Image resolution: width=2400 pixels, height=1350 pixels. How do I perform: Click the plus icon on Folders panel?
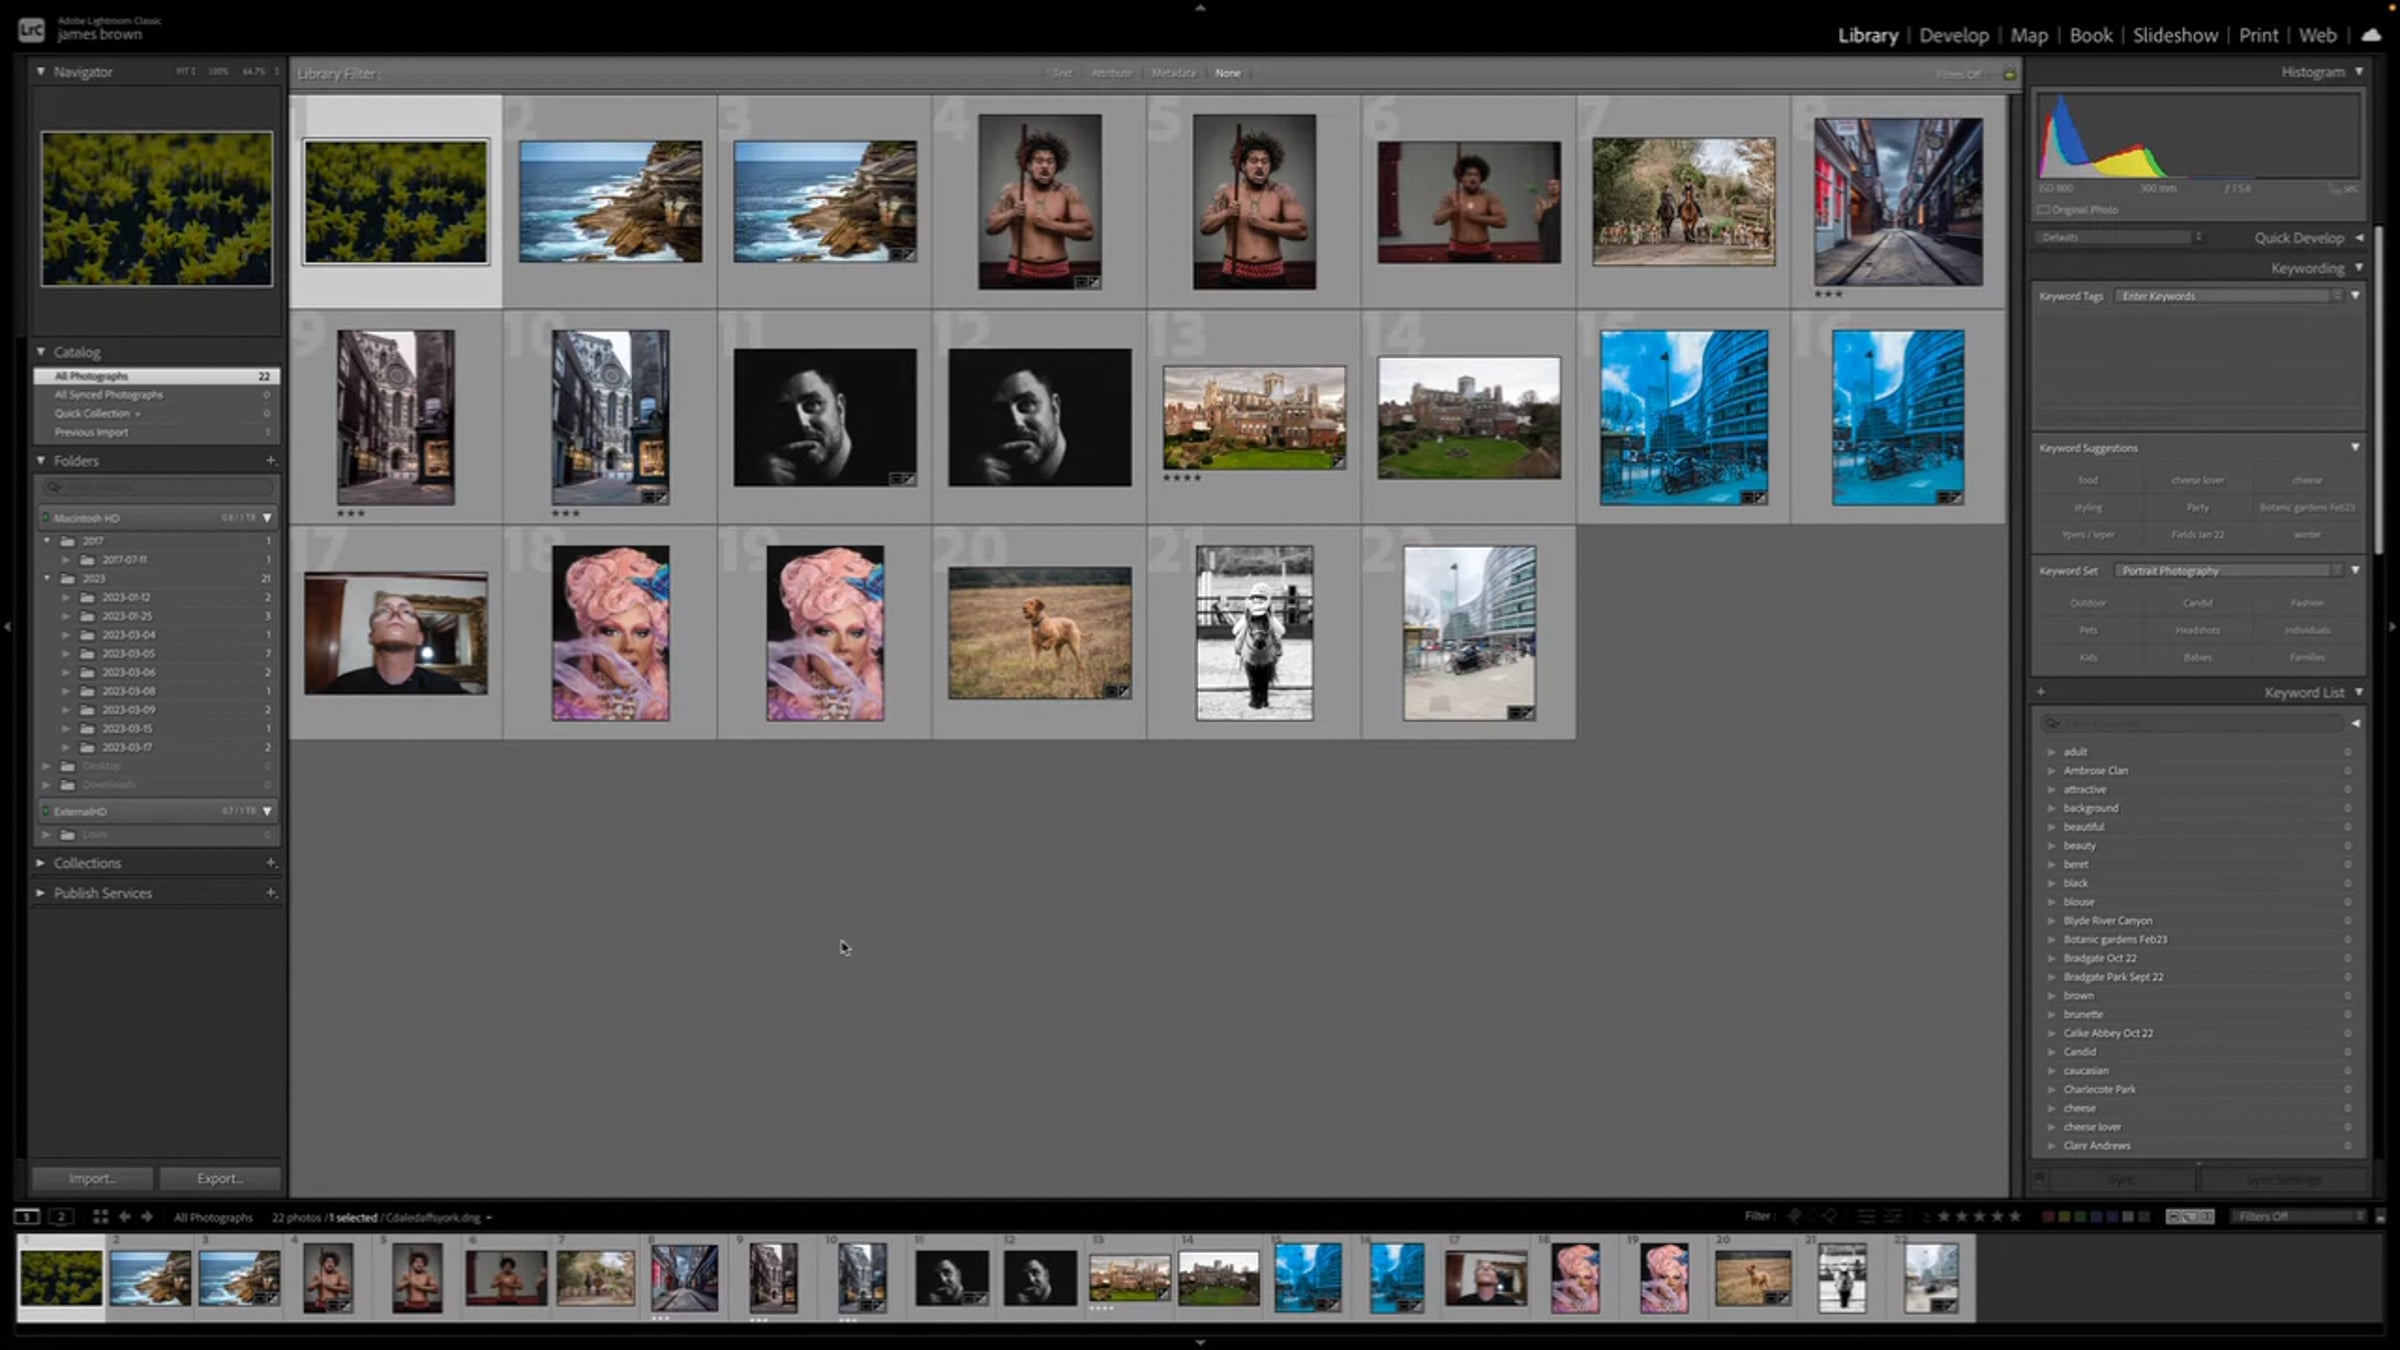270,461
